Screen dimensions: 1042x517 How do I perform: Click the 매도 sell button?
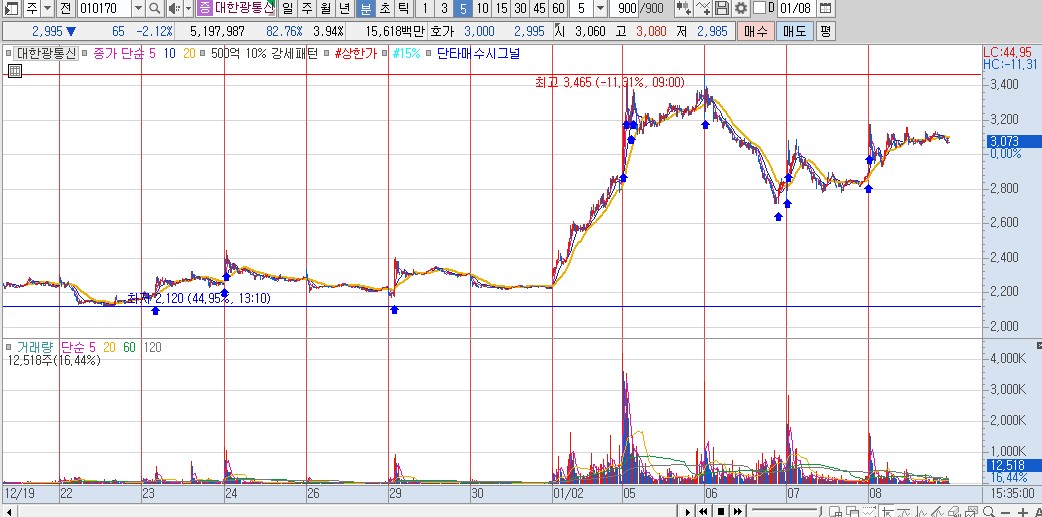click(x=794, y=31)
